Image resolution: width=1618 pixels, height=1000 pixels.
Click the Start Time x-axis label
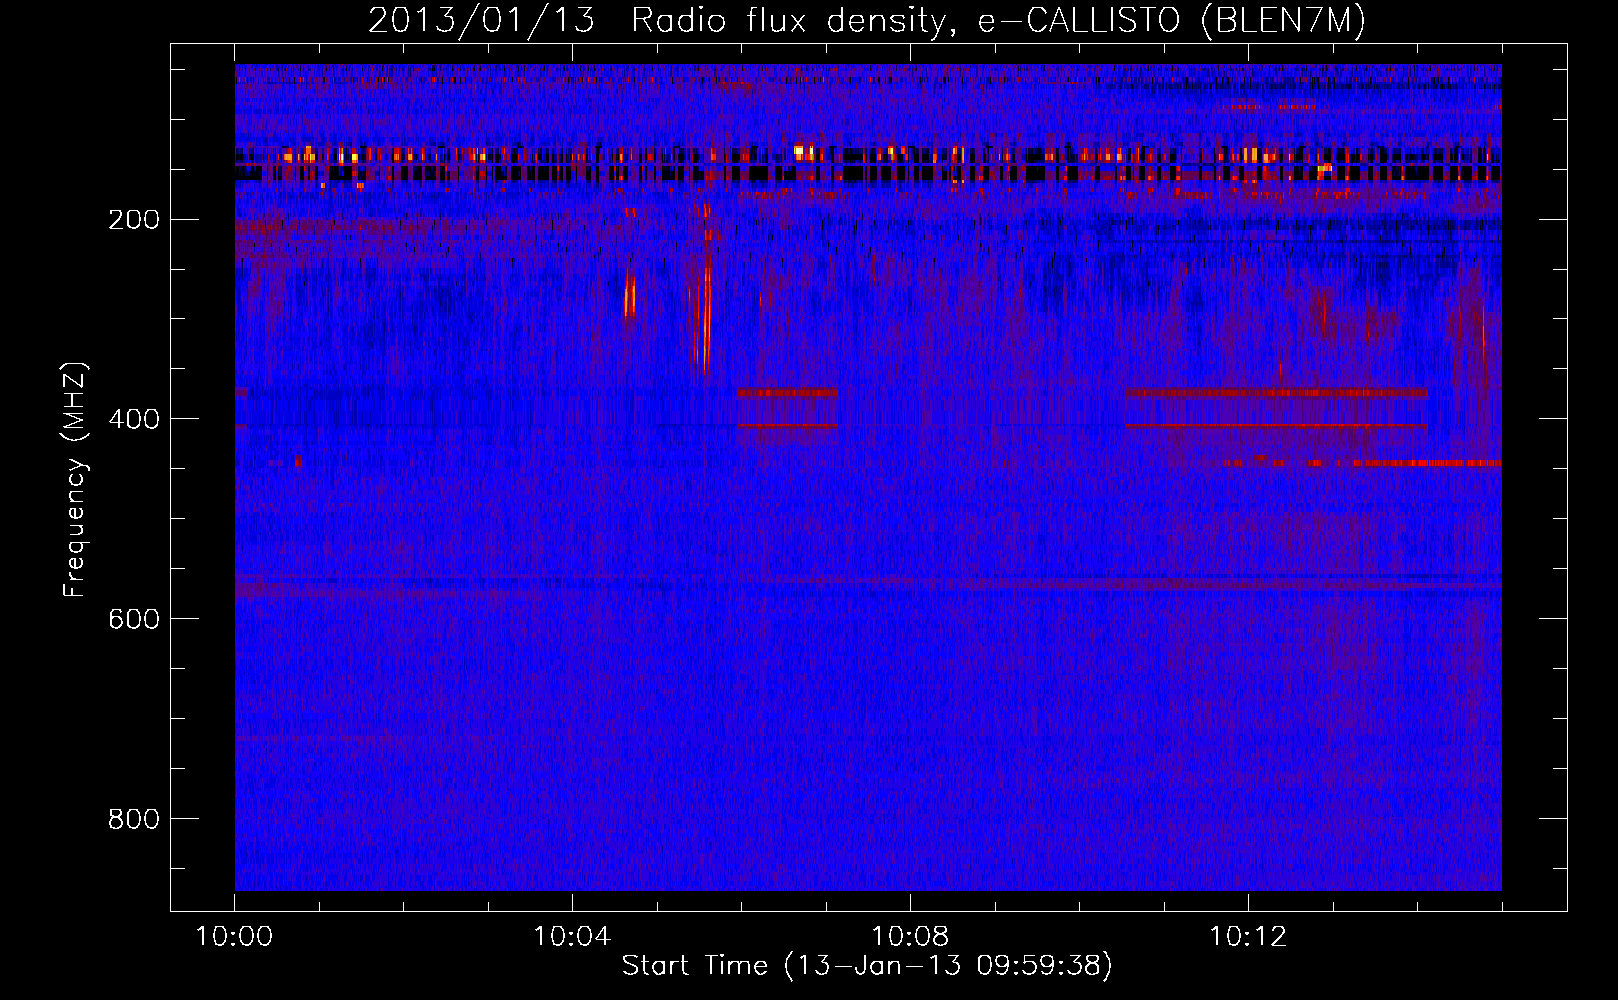click(867, 966)
